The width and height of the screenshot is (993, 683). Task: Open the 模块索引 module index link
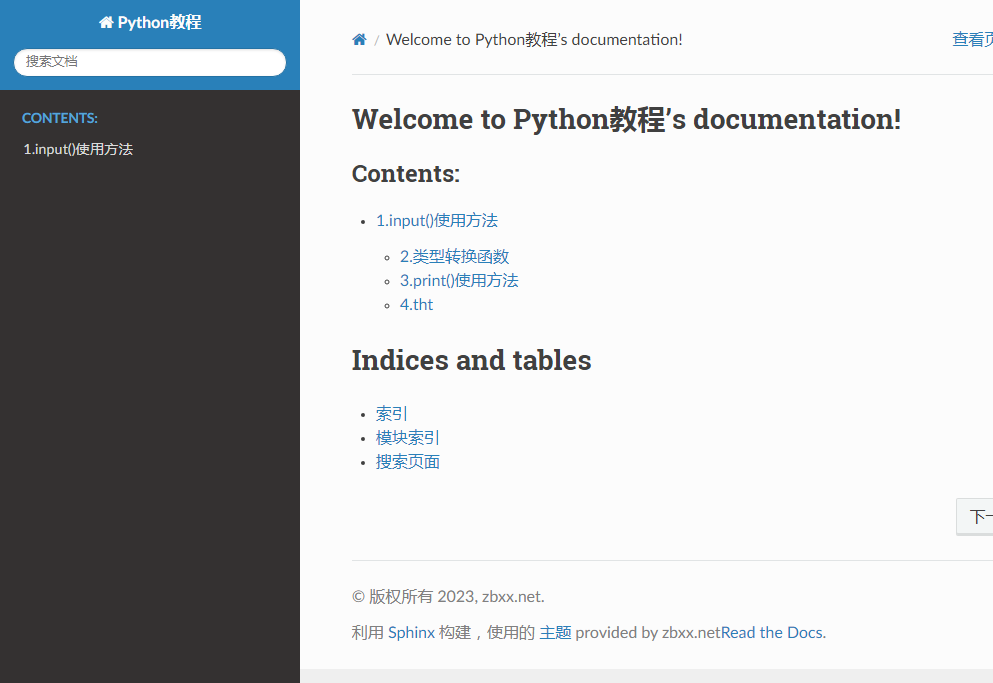click(406, 437)
